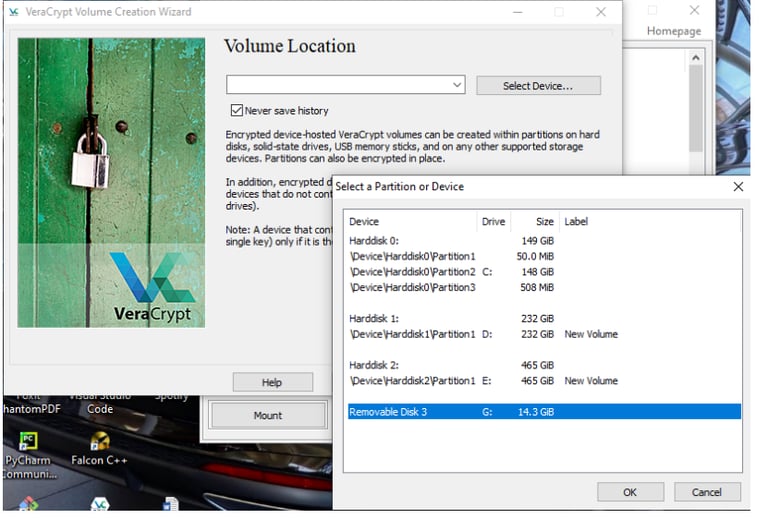Select \Device\Harddisk2\Partition1 E: row

pos(544,381)
